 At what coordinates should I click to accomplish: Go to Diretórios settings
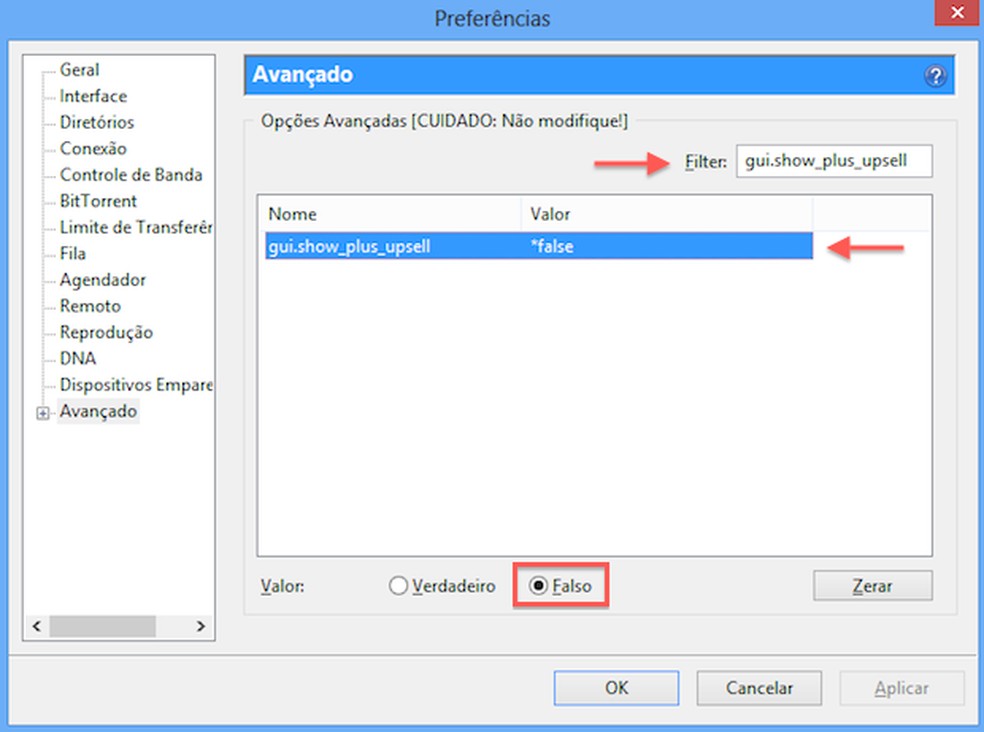[97, 122]
